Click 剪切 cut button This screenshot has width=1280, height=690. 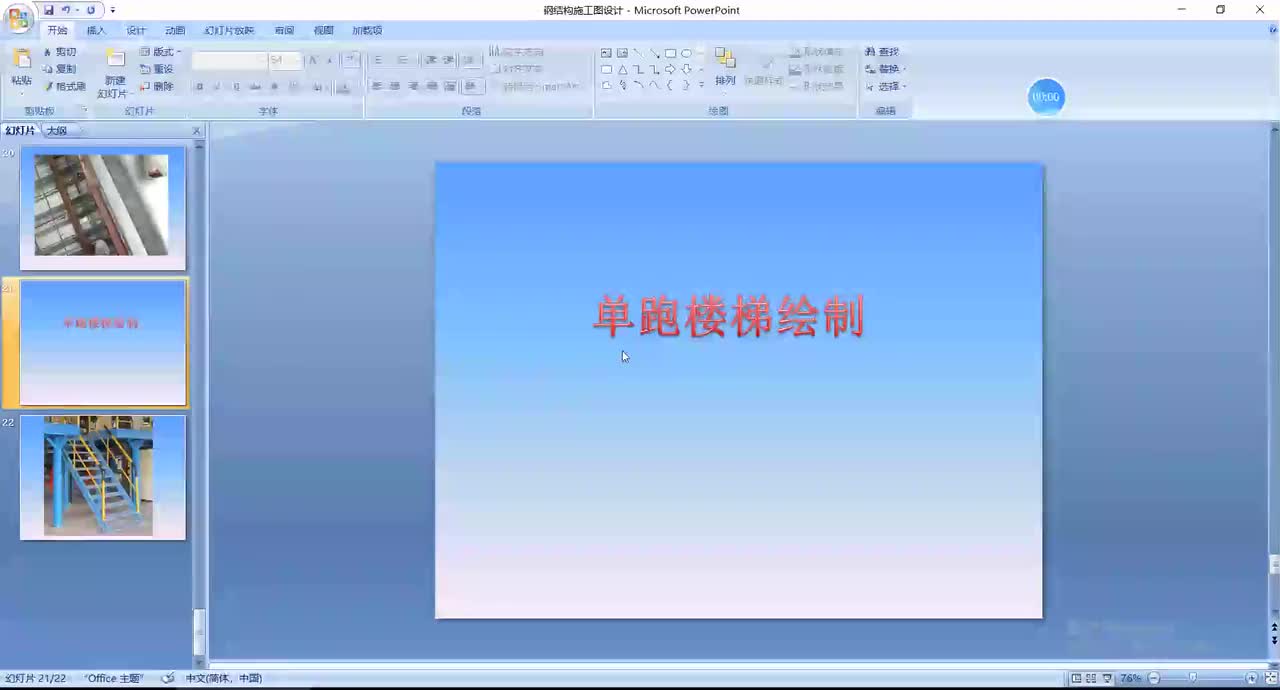(x=59, y=52)
